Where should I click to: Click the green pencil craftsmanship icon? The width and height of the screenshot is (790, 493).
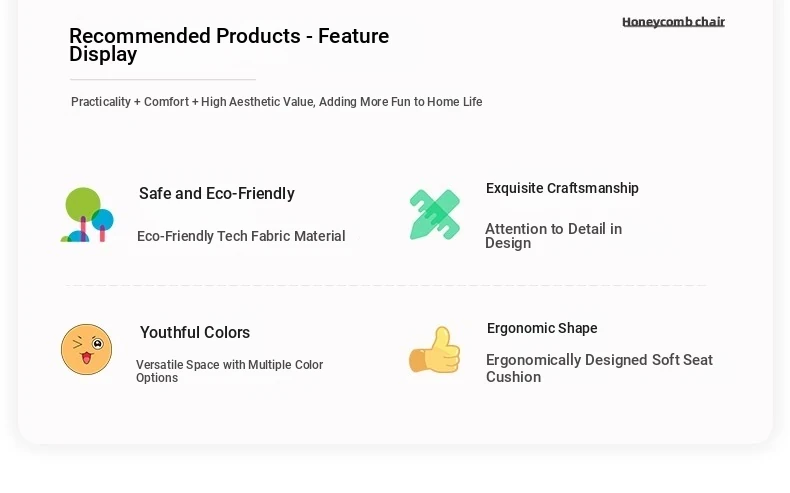click(x=435, y=214)
